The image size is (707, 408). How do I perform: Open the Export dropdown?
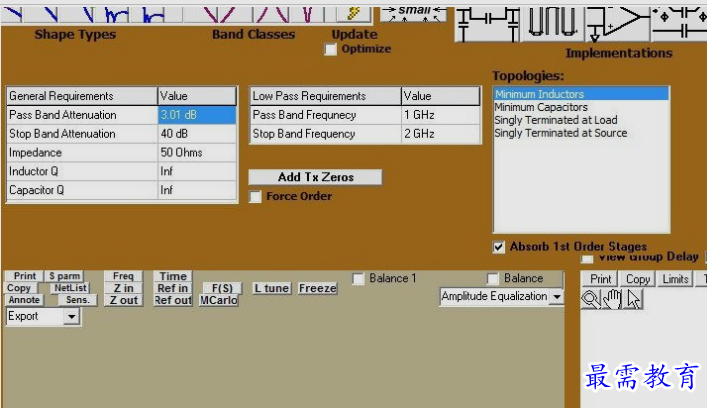pos(71,316)
